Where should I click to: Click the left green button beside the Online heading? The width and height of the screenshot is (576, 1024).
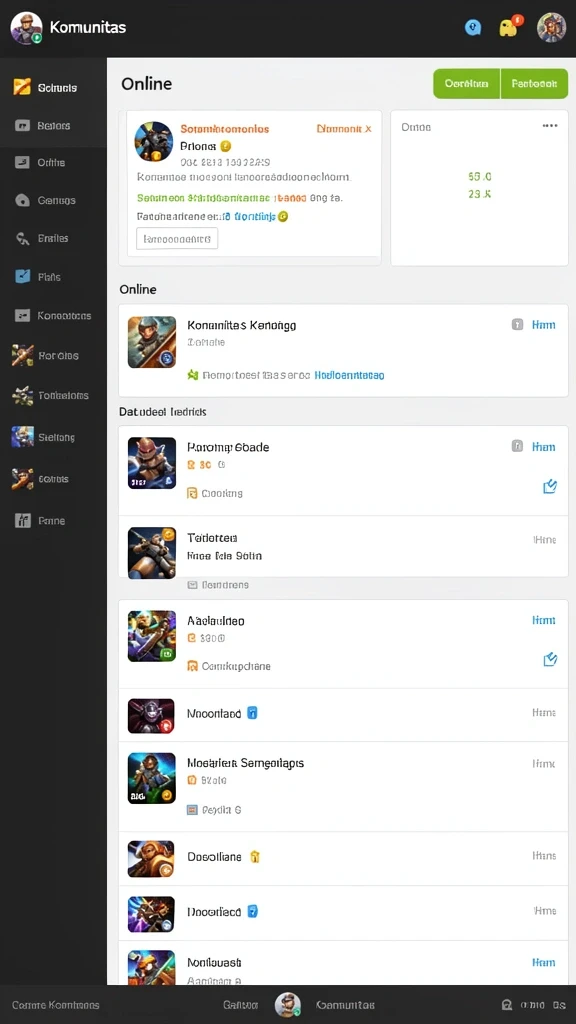point(466,84)
